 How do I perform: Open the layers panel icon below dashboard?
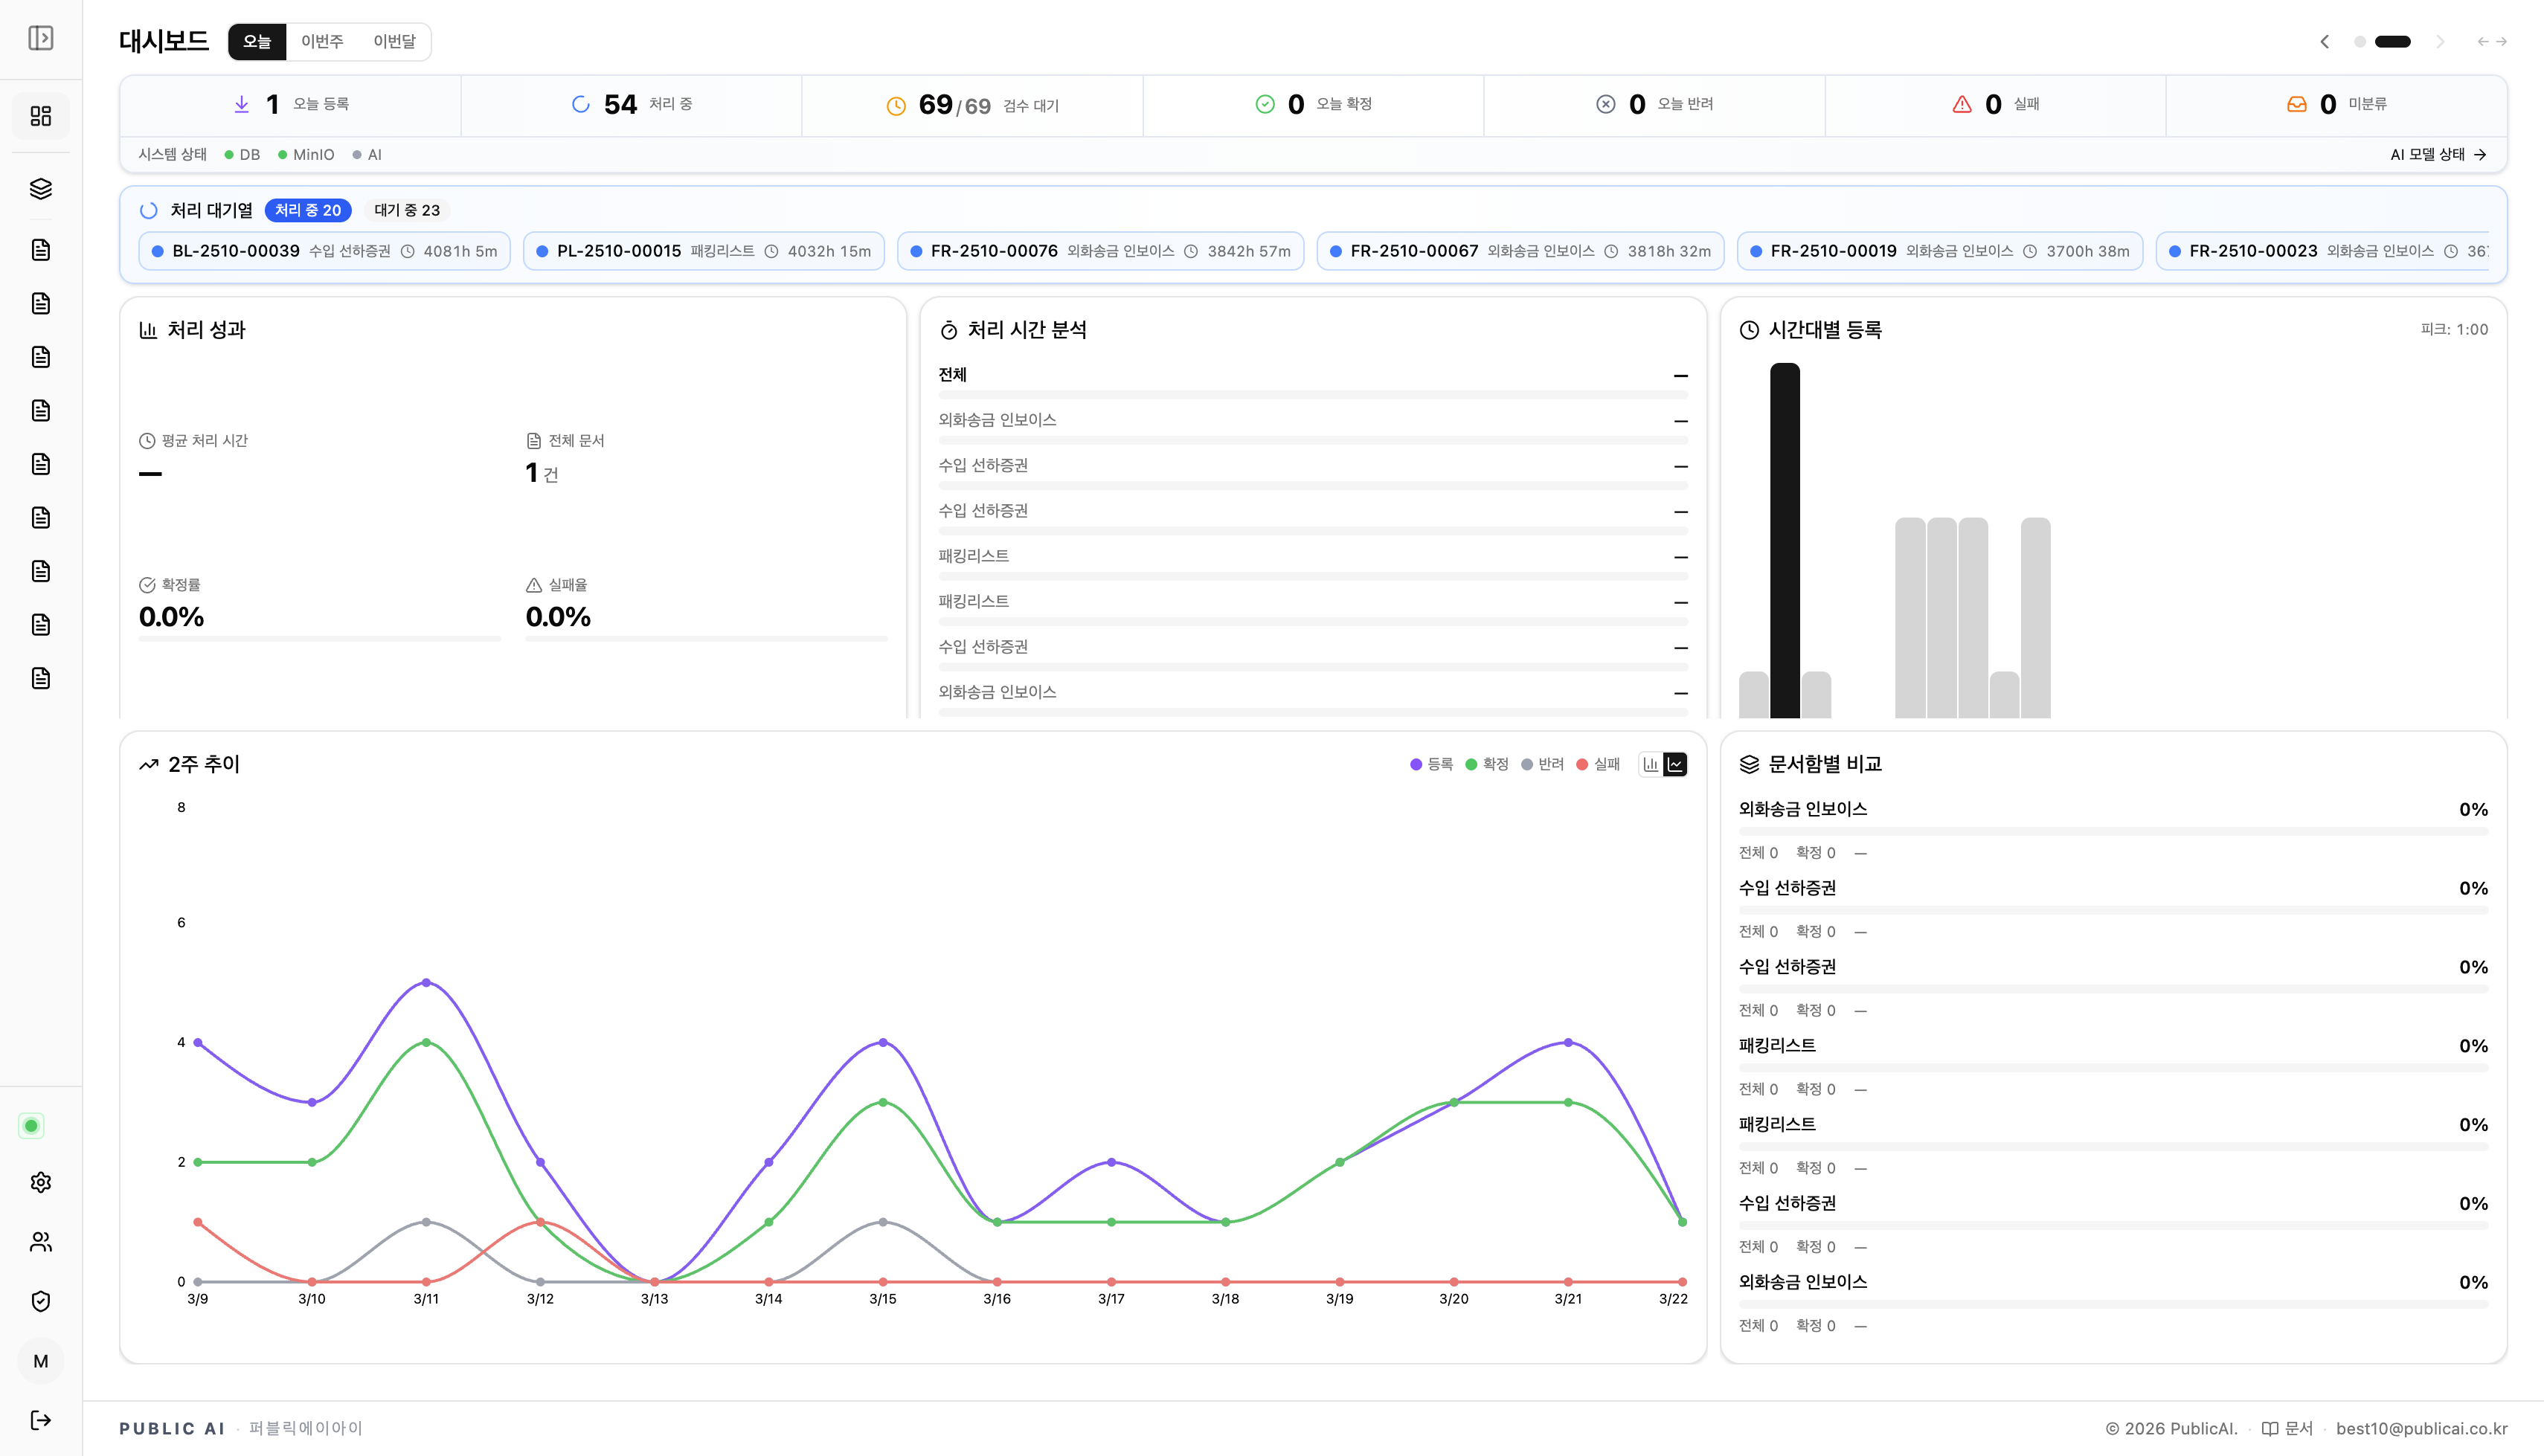tap(40, 188)
